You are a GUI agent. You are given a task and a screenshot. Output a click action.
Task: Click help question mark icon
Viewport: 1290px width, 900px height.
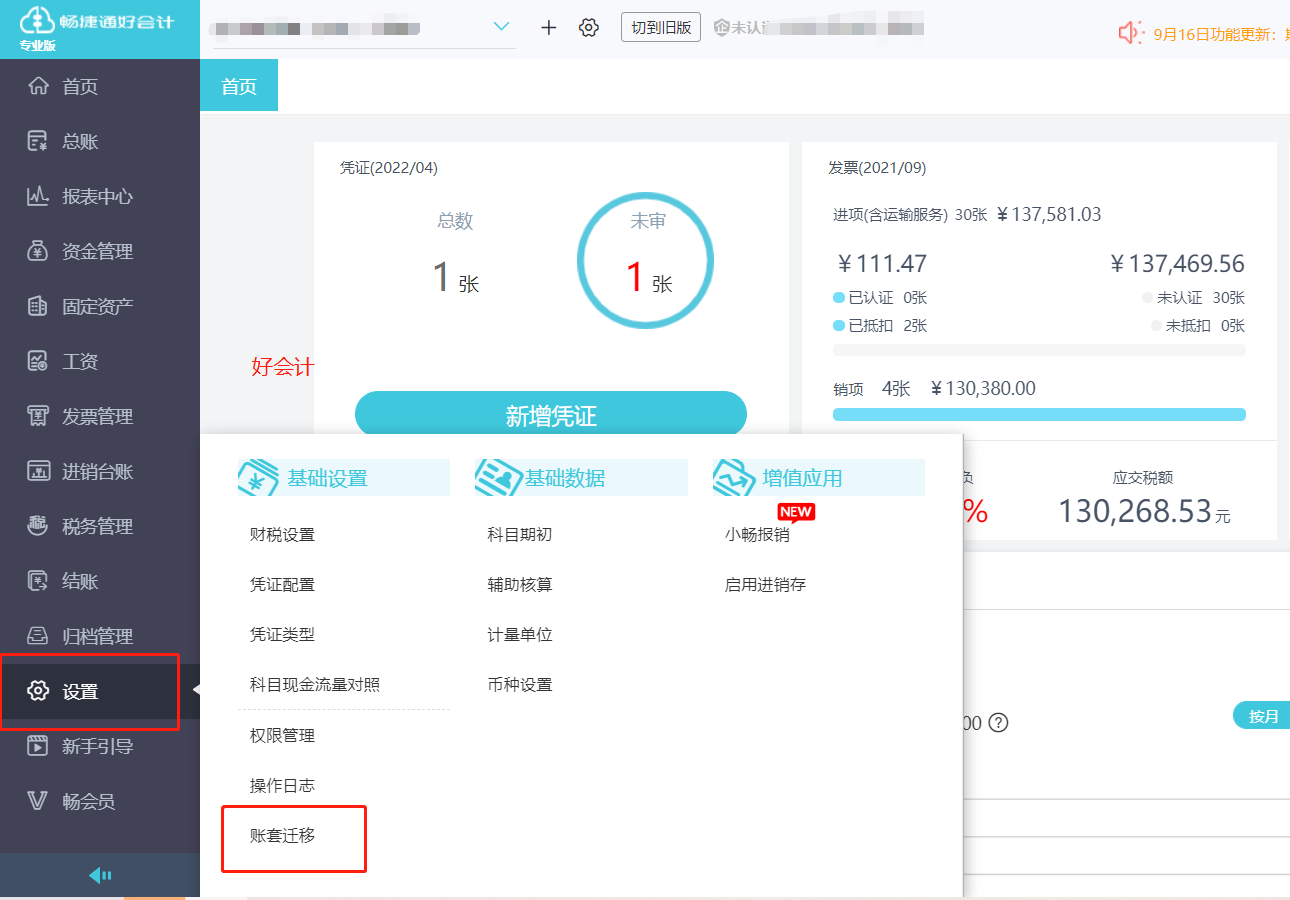point(997,723)
